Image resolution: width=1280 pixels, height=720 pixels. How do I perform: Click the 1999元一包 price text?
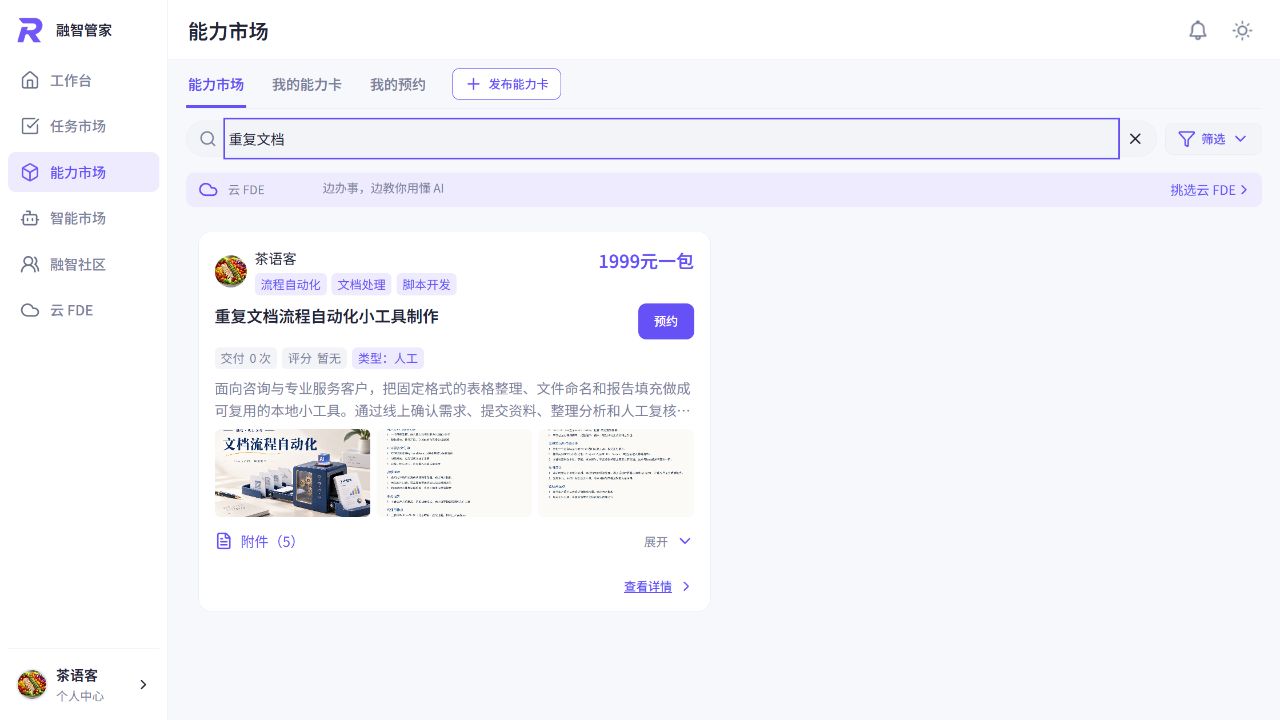pyautogui.click(x=646, y=262)
